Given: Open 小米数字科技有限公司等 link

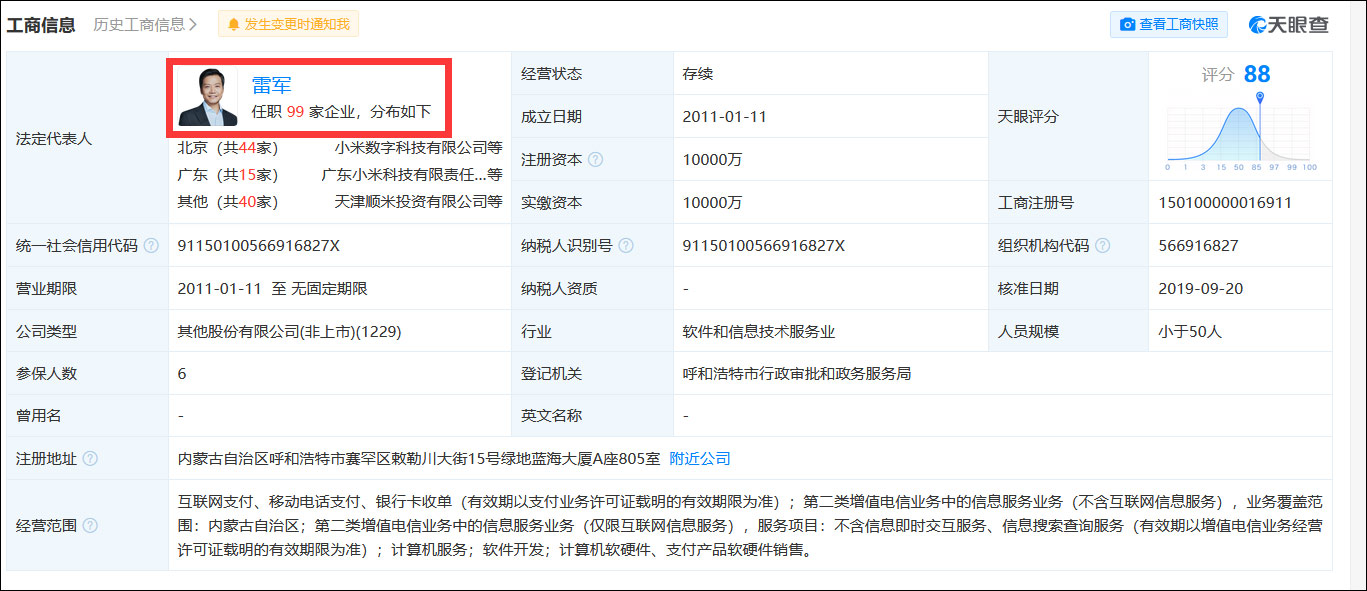Looking at the screenshot, I should point(418,147).
